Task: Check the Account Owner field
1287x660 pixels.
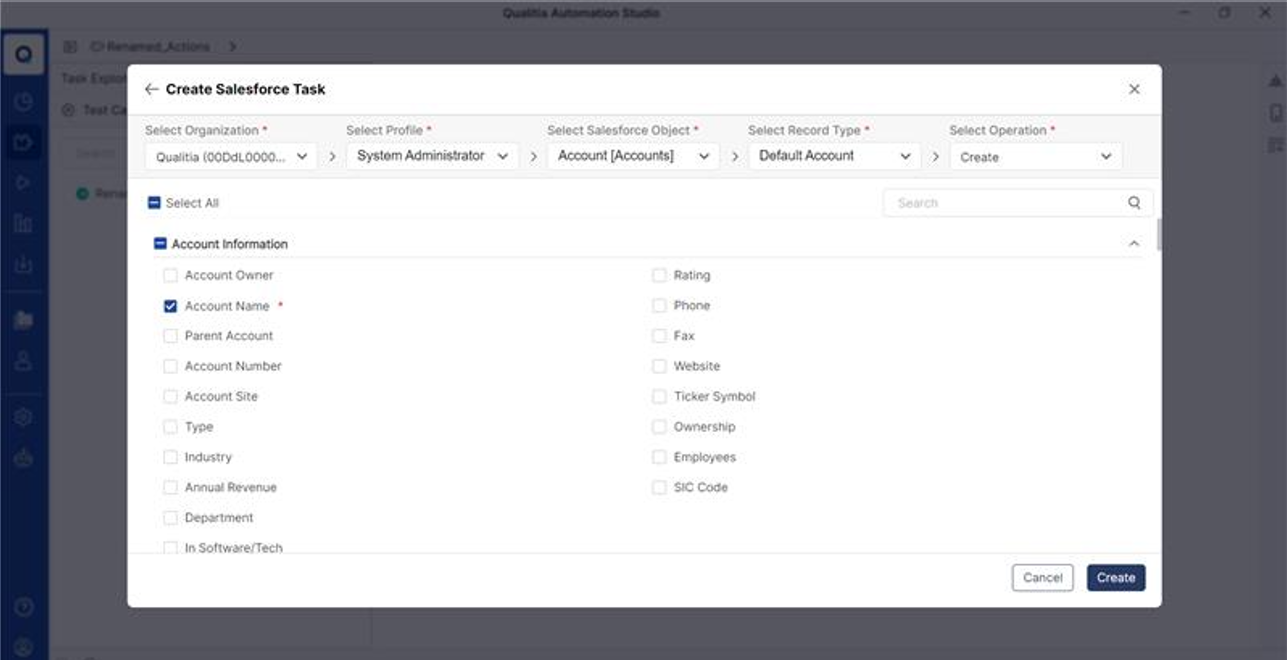Action: click(170, 275)
